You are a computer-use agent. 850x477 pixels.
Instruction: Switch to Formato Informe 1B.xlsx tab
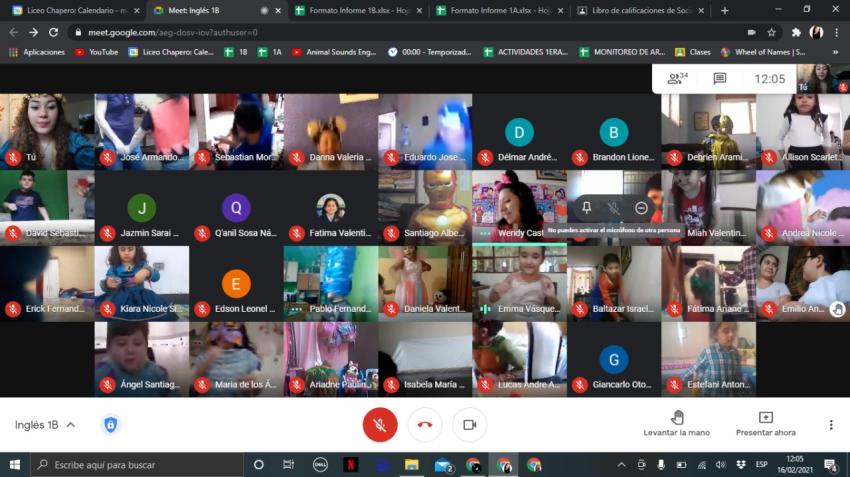(359, 10)
